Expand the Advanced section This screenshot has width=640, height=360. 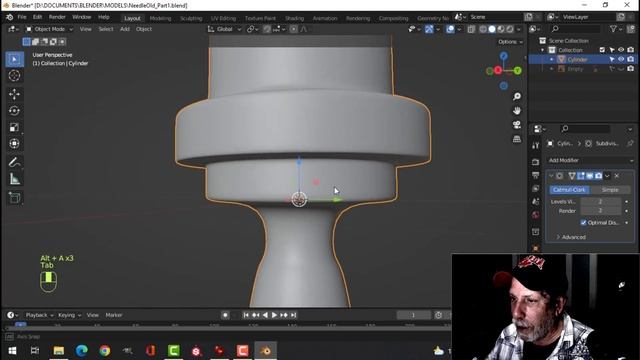click(571, 237)
